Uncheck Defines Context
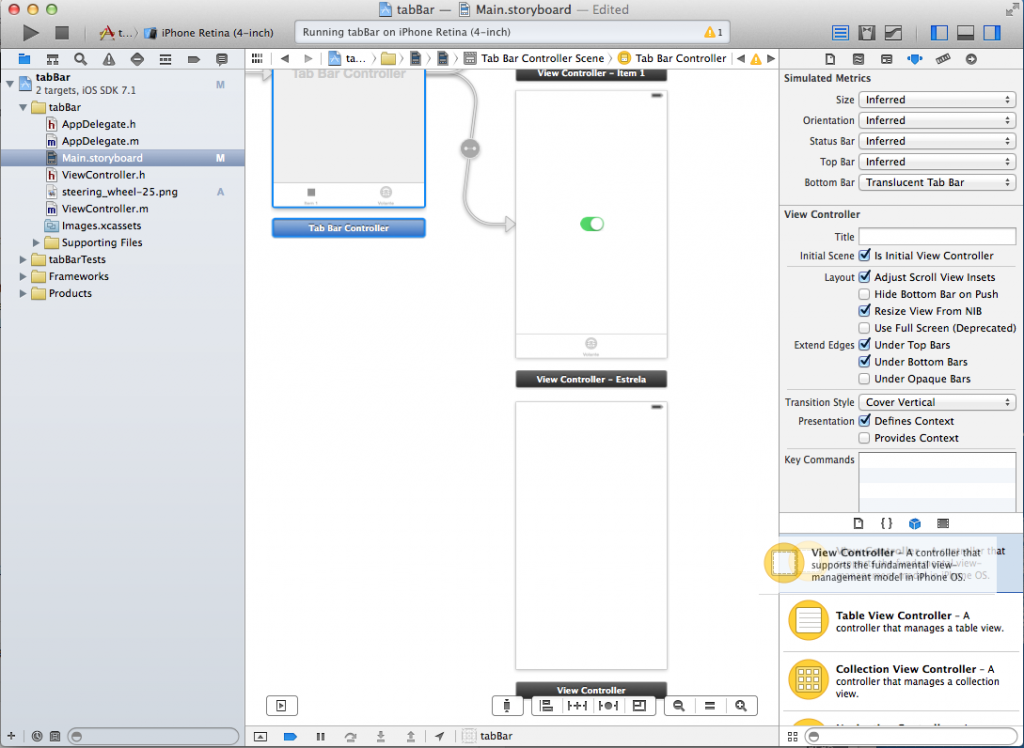Image resolution: width=1024 pixels, height=748 pixels. coord(864,421)
